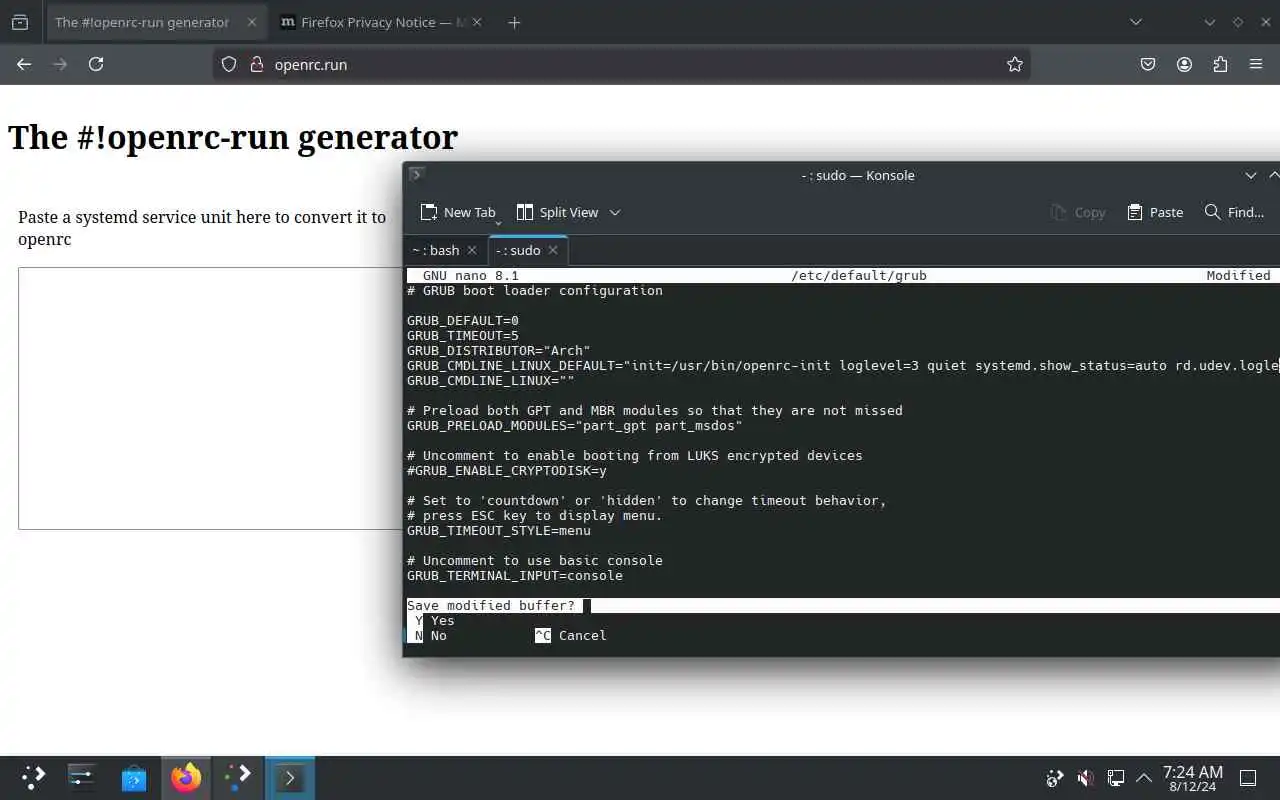1280x800 pixels.
Task: Open the clock showing 7:24 AM
Action: coord(1192,777)
